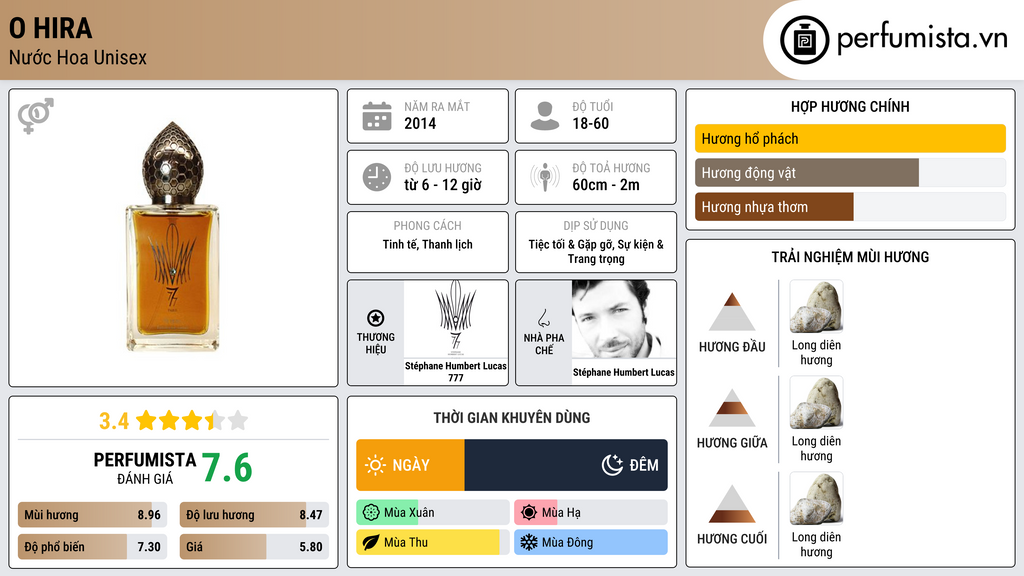Screen dimensions: 1024x576
Task: Click the Mùa Đông season bar
Action: point(591,542)
